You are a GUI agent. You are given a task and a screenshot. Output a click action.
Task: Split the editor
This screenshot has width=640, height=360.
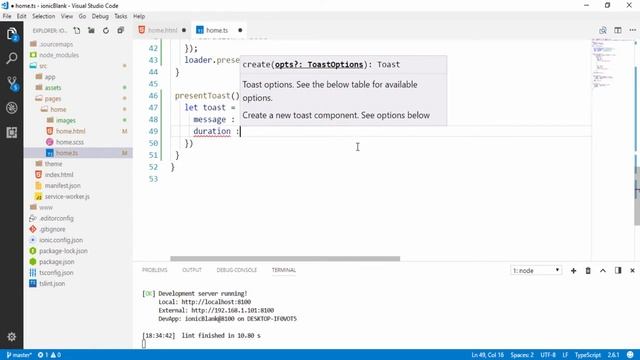click(618, 30)
